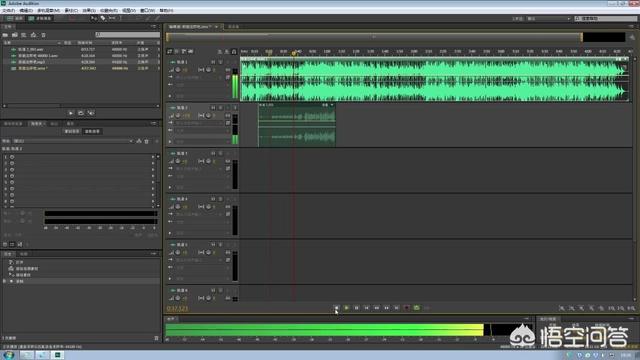Click the Files panel search field
The height and width of the screenshot is (360, 640).
tap(128, 35)
